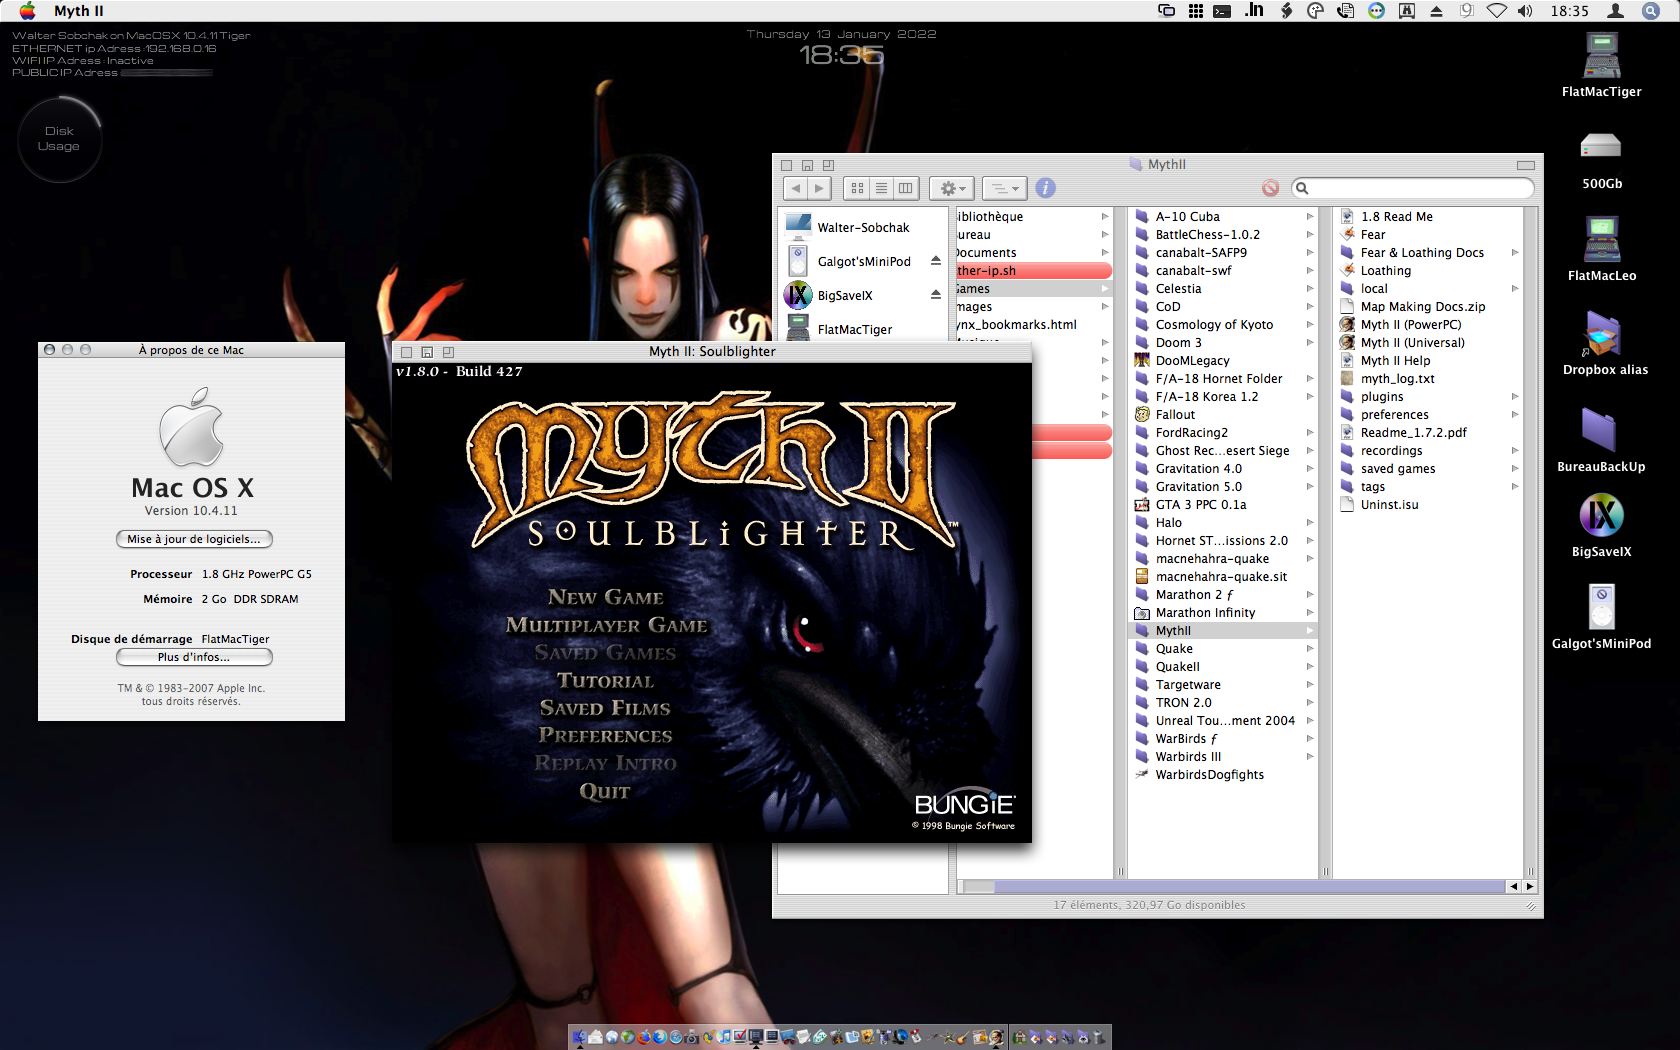Screen dimensions: 1680x1050
Task: Click the volume icon in menu bar
Action: click(x=1525, y=11)
